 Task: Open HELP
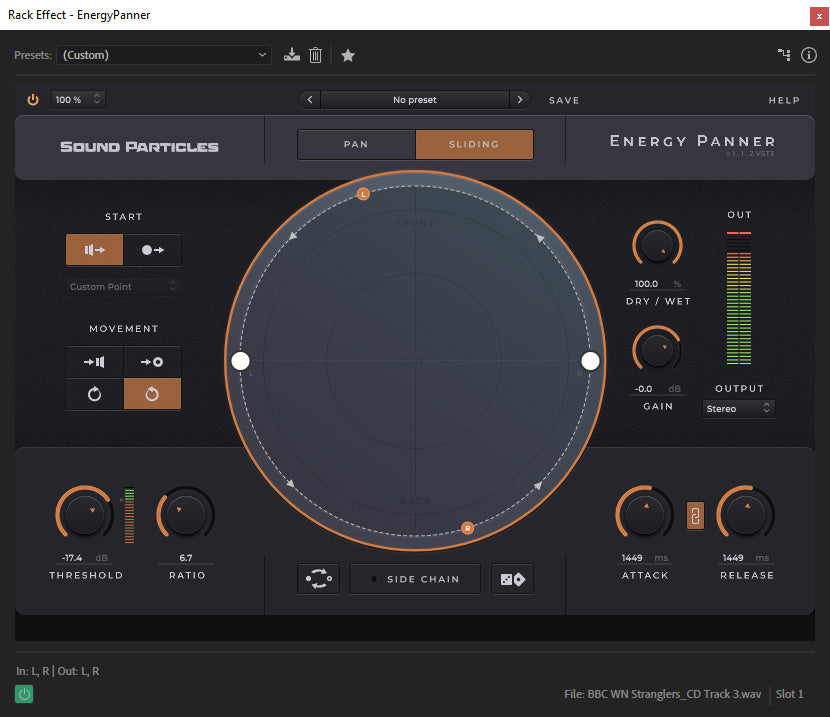click(x=784, y=100)
